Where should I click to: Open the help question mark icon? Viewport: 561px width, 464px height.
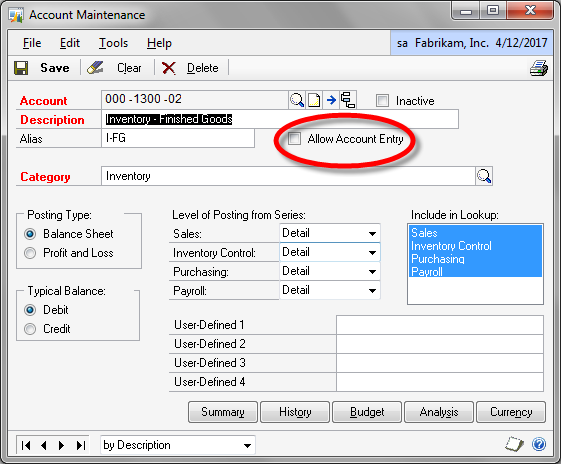(x=538, y=445)
